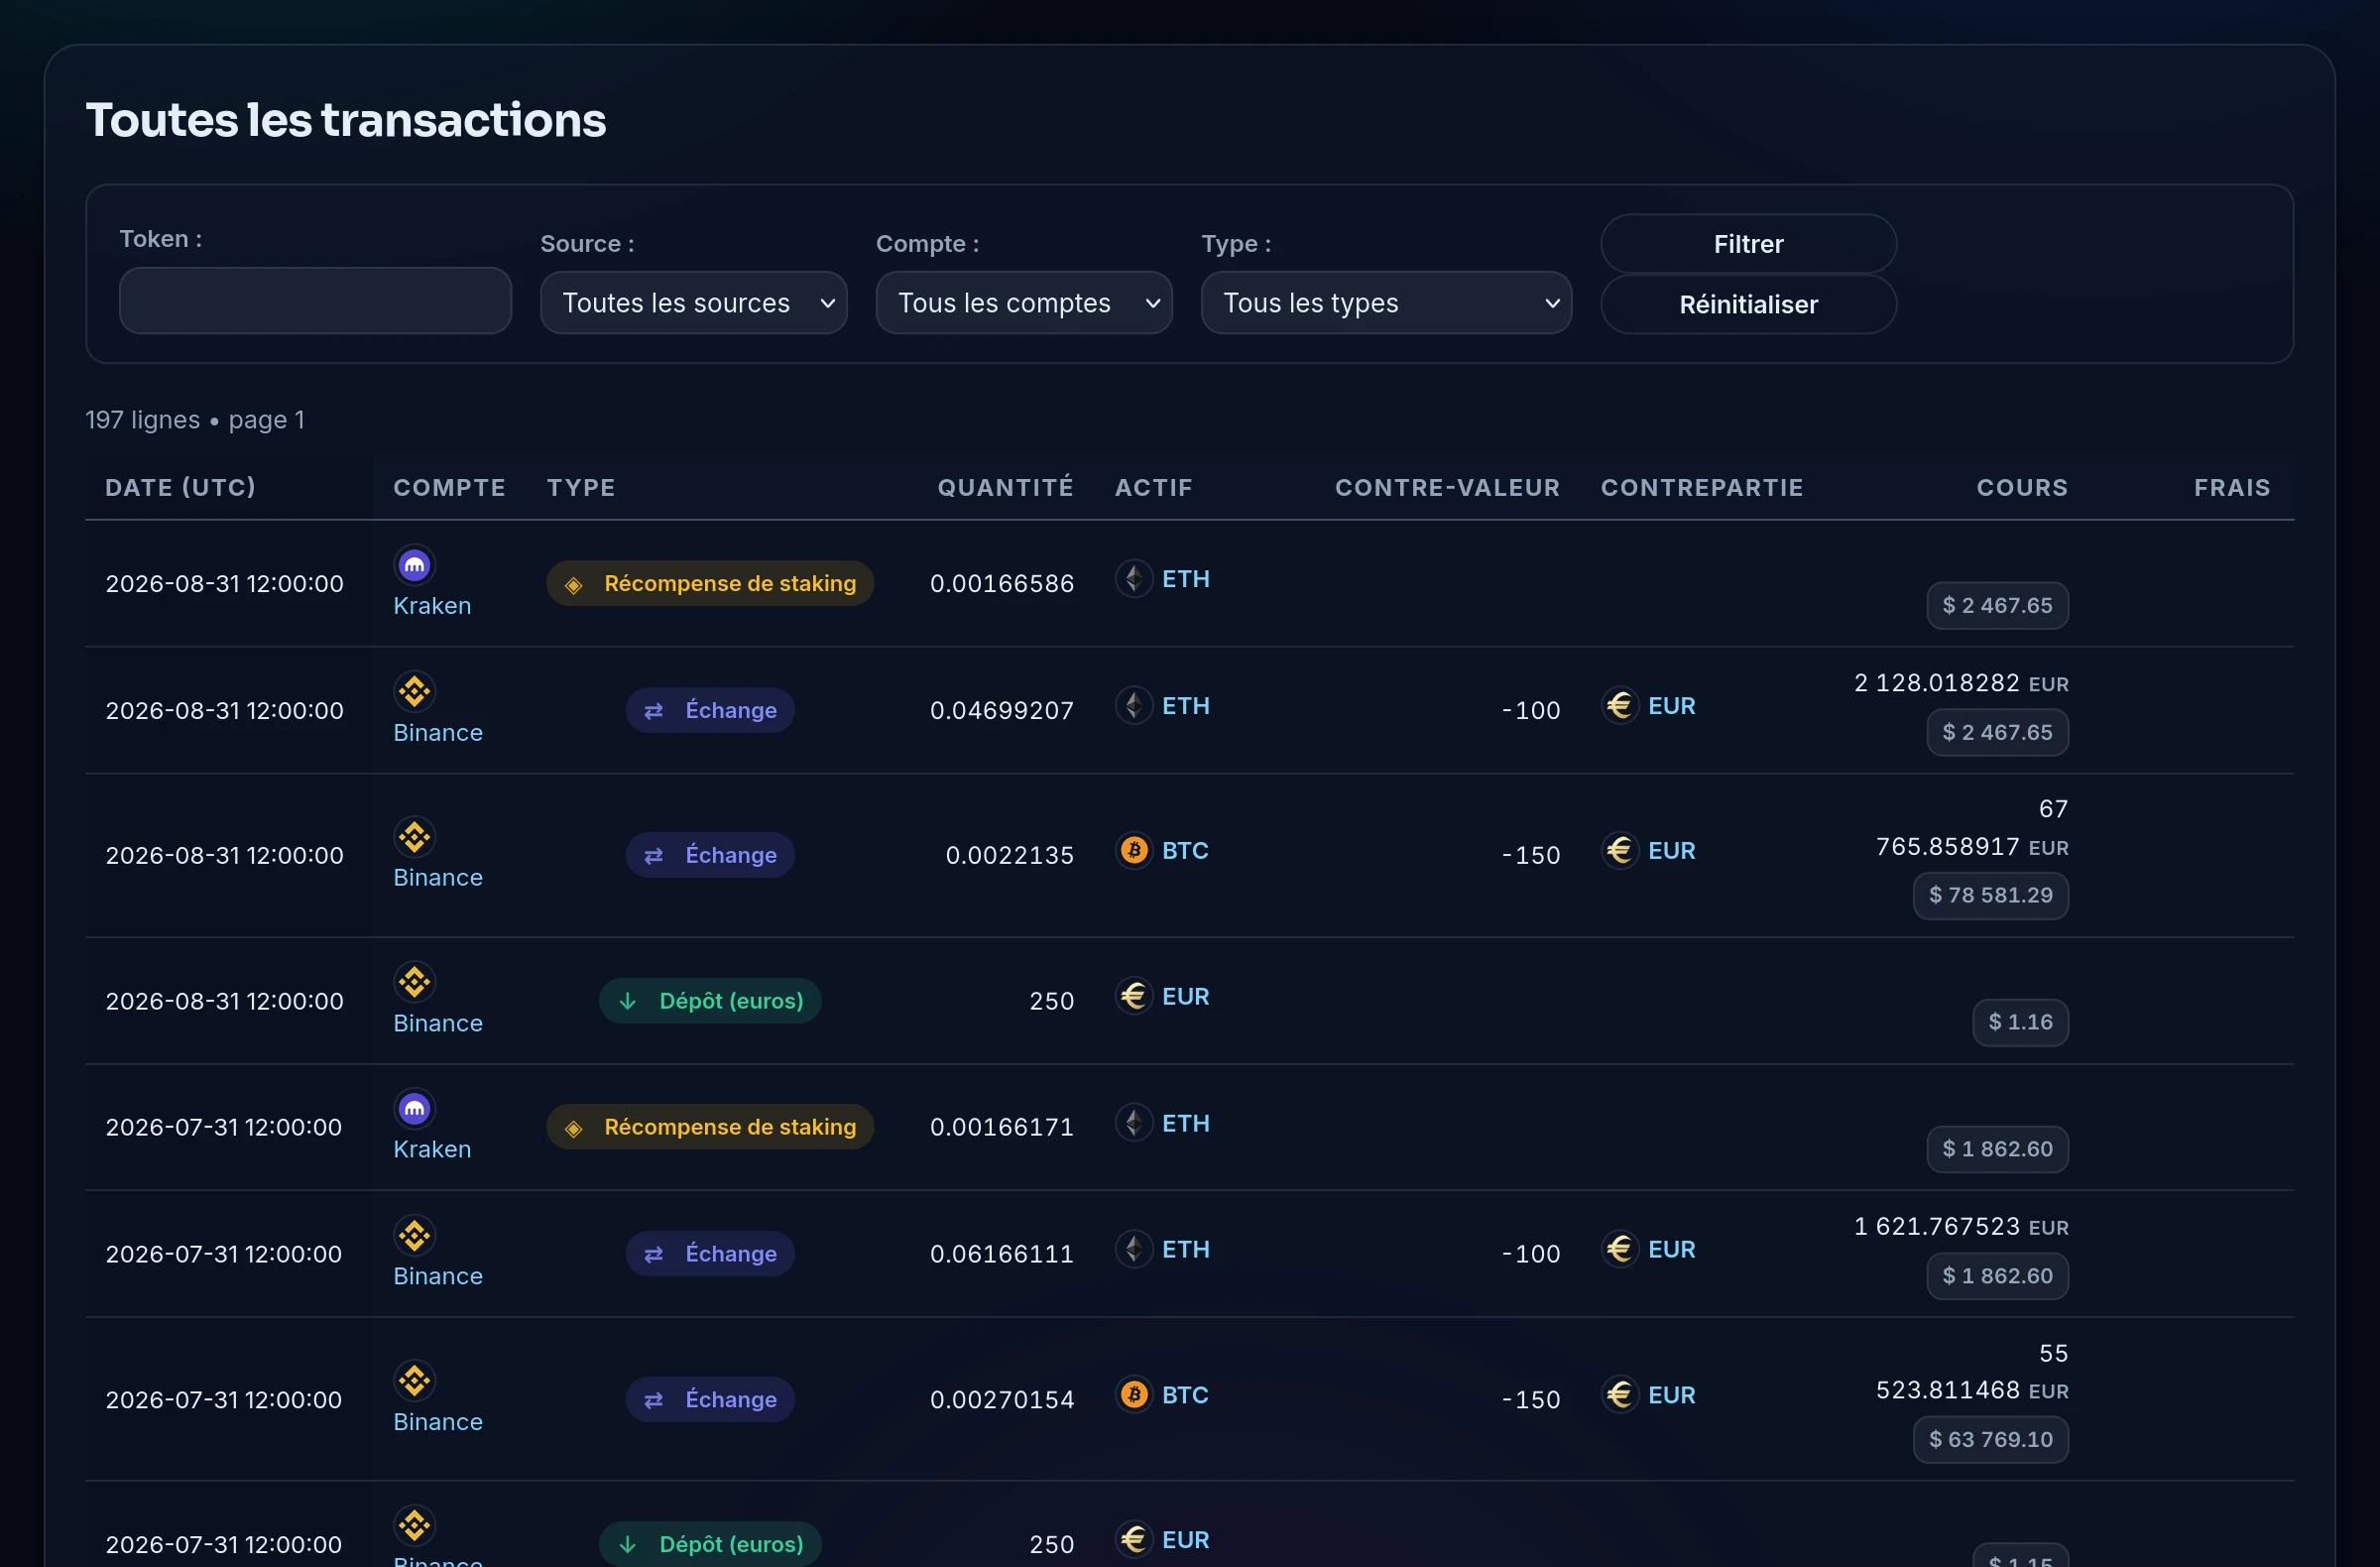Open the 'Toutes les sources' dropdown
This screenshot has width=2380, height=1567.
[x=693, y=303]
